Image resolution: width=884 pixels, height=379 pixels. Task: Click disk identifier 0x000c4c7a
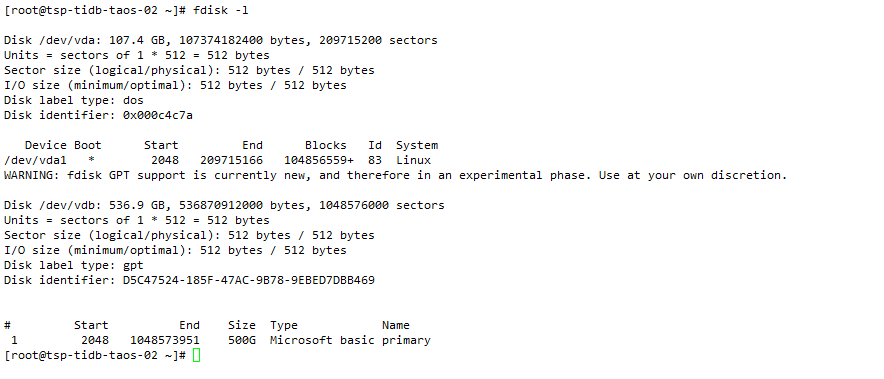tap(158, 115)
